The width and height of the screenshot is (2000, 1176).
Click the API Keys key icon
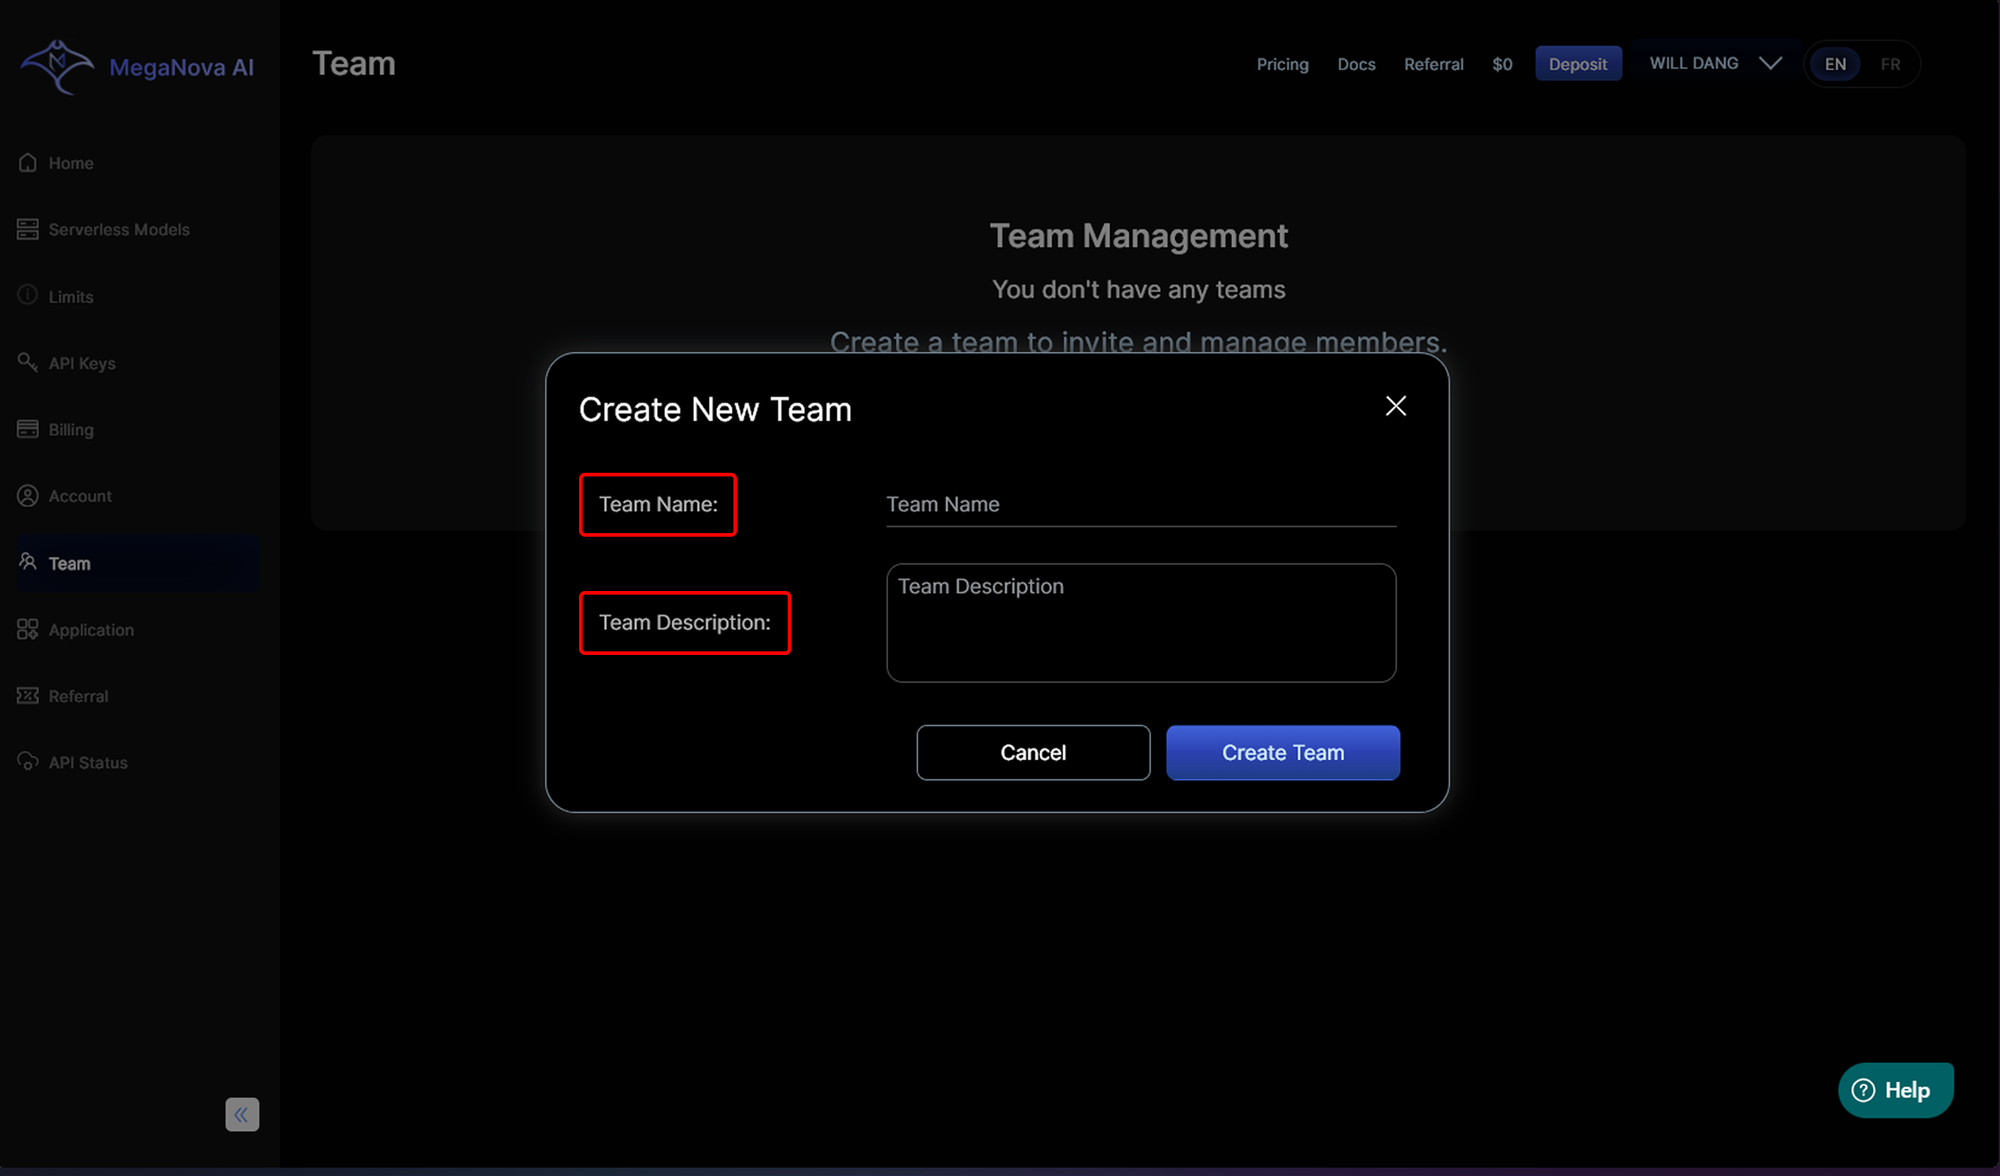click(28, 362)
